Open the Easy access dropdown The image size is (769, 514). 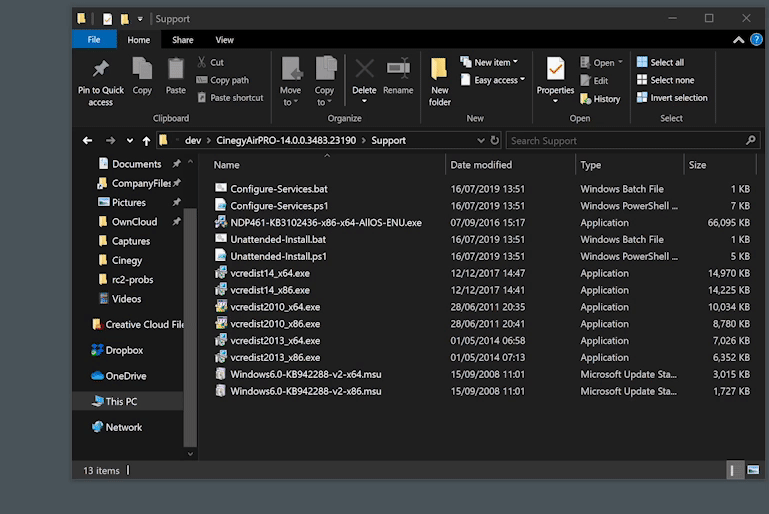493,80
